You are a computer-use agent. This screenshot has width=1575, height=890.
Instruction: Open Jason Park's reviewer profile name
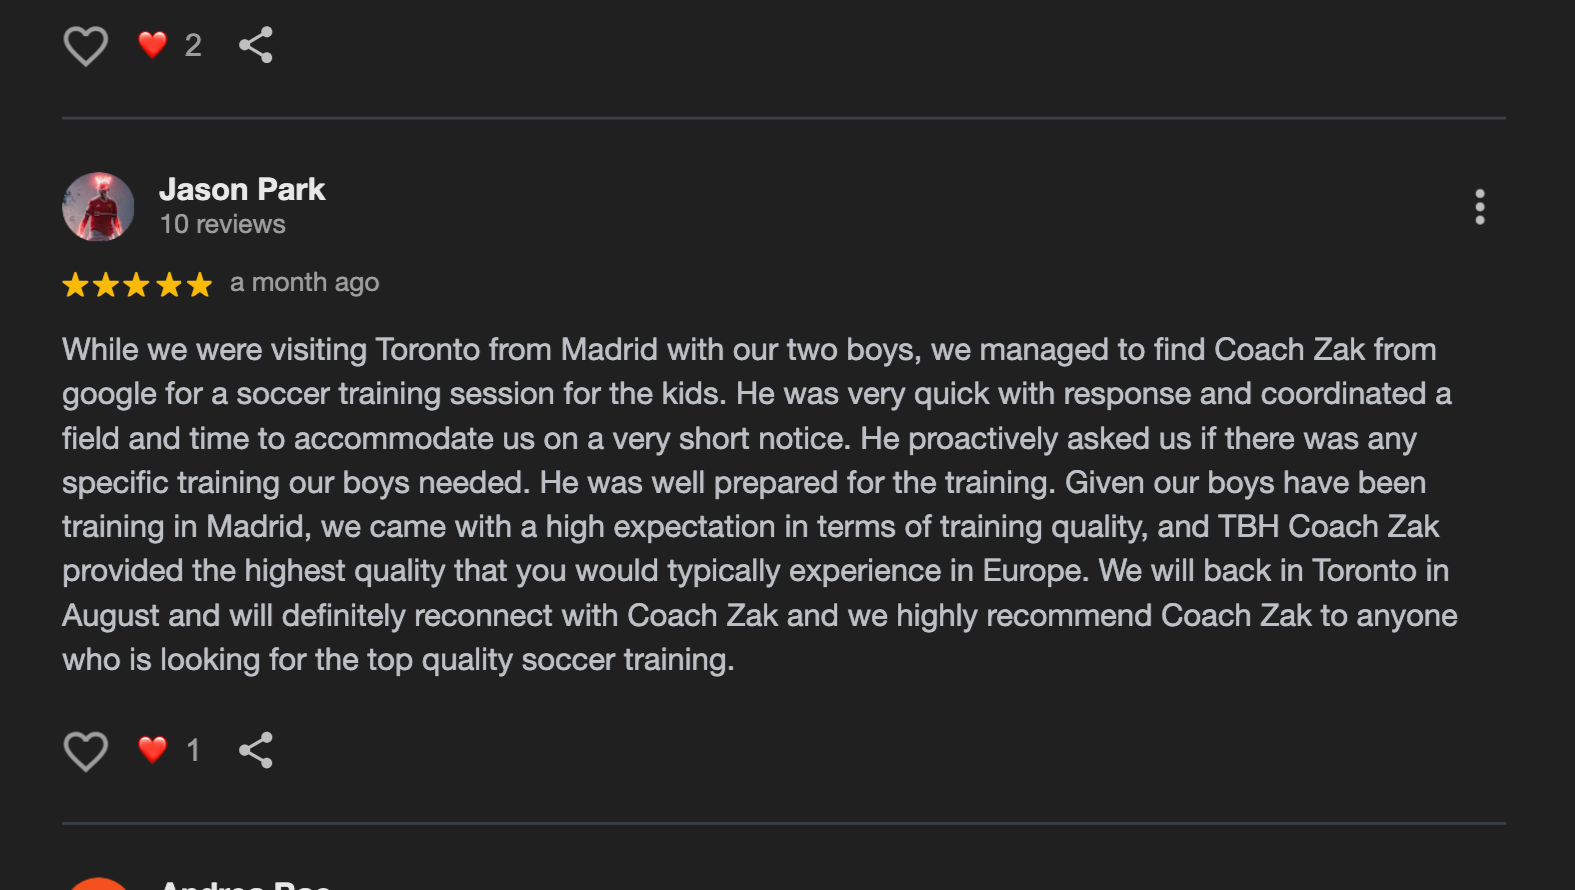coord(242,190)
